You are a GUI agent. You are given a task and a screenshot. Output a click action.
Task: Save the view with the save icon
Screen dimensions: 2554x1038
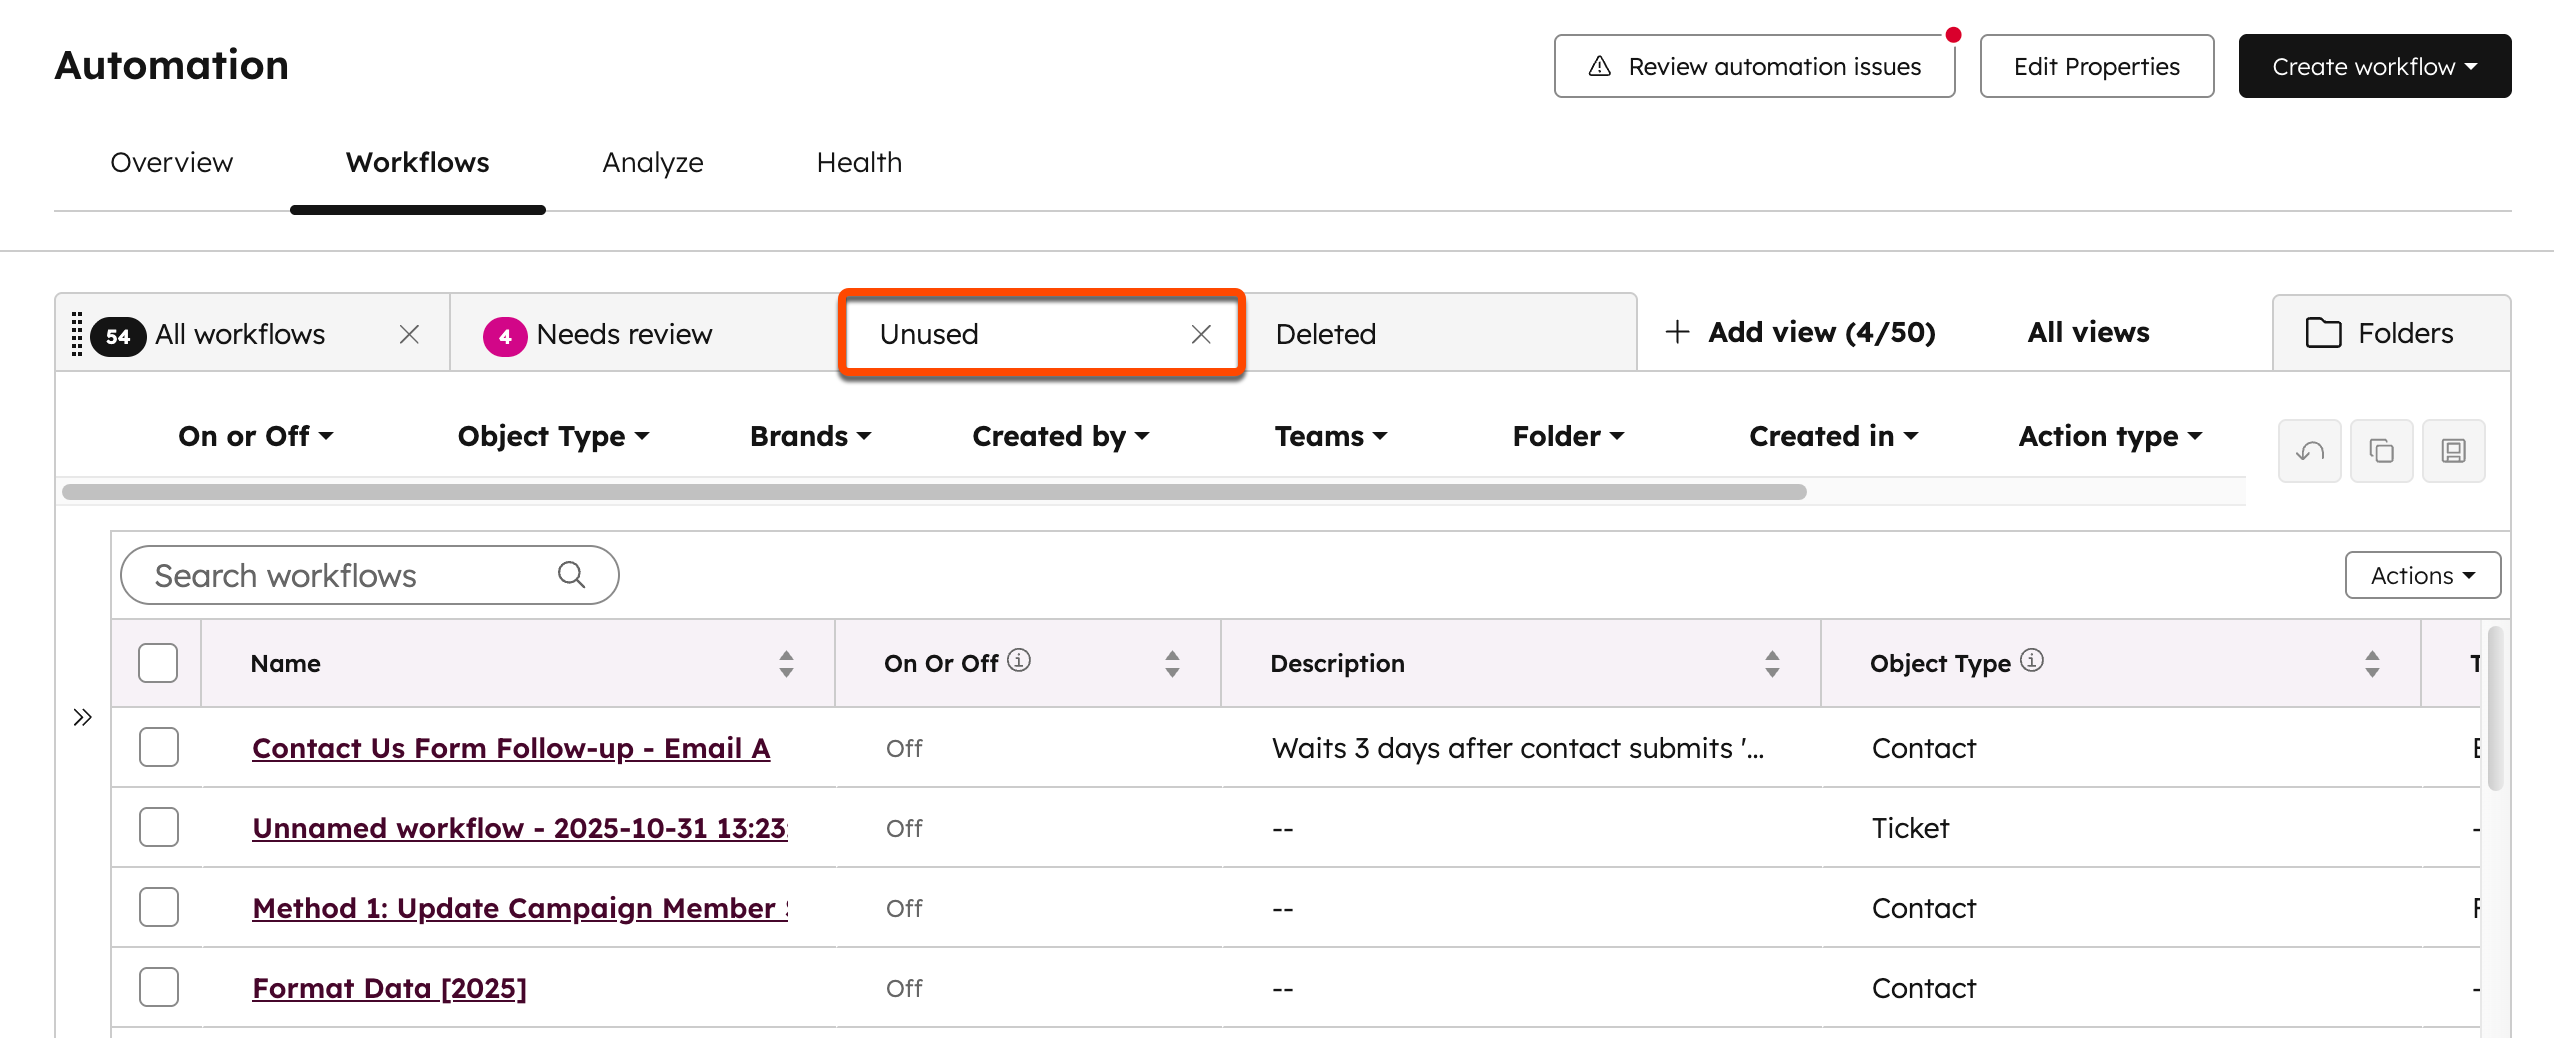click(2454, 451)
